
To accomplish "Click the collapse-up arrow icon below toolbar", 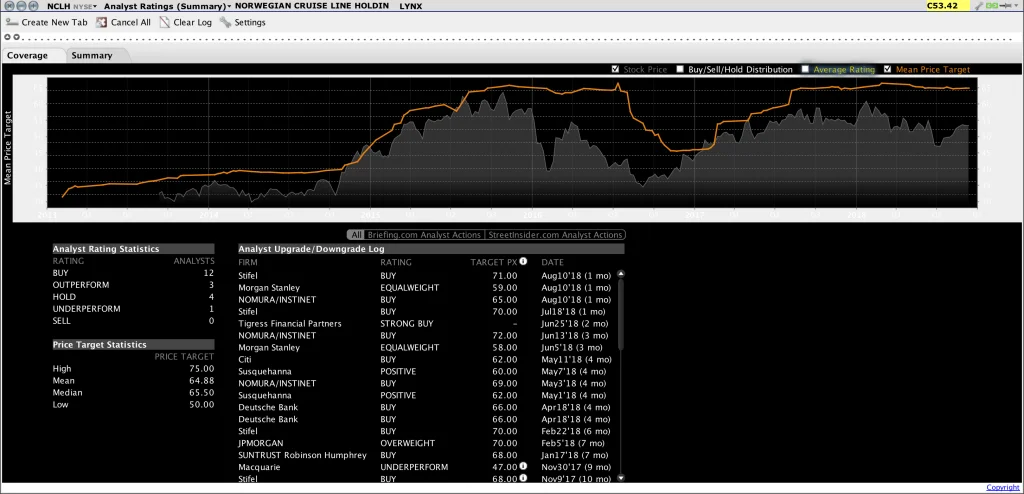I will pyautogui.click(x=7, y=37).
